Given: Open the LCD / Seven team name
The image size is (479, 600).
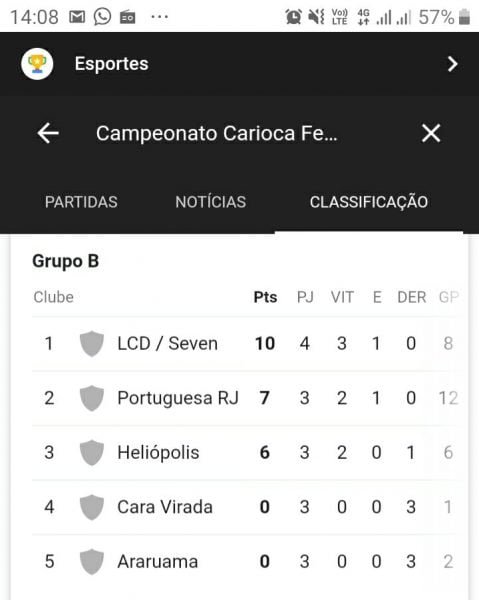Looking at the screenshot, I should coord(168,344).
